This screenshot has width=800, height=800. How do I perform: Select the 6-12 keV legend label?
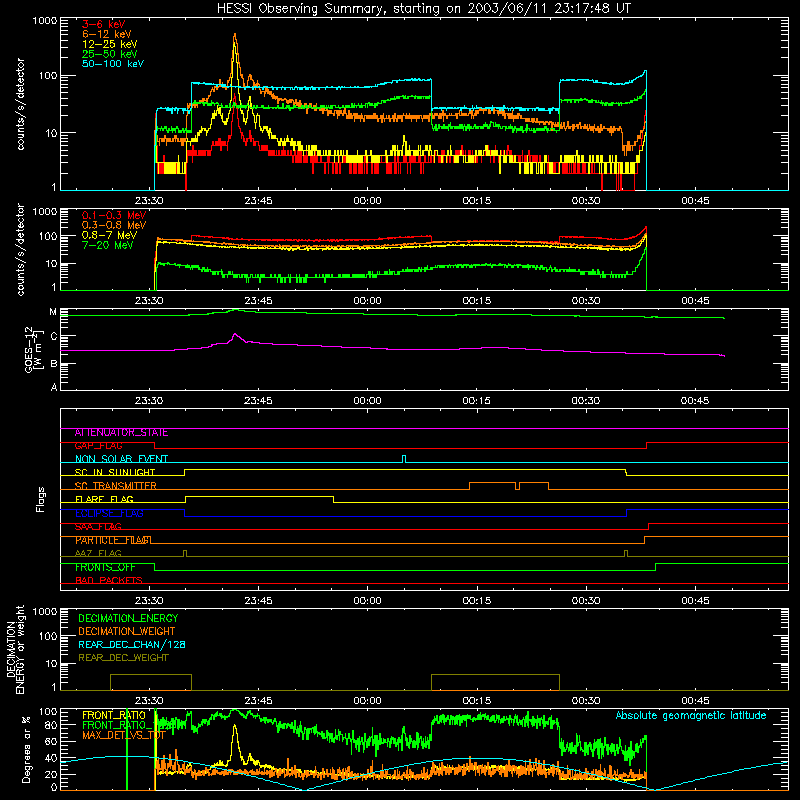coord(107,34)
